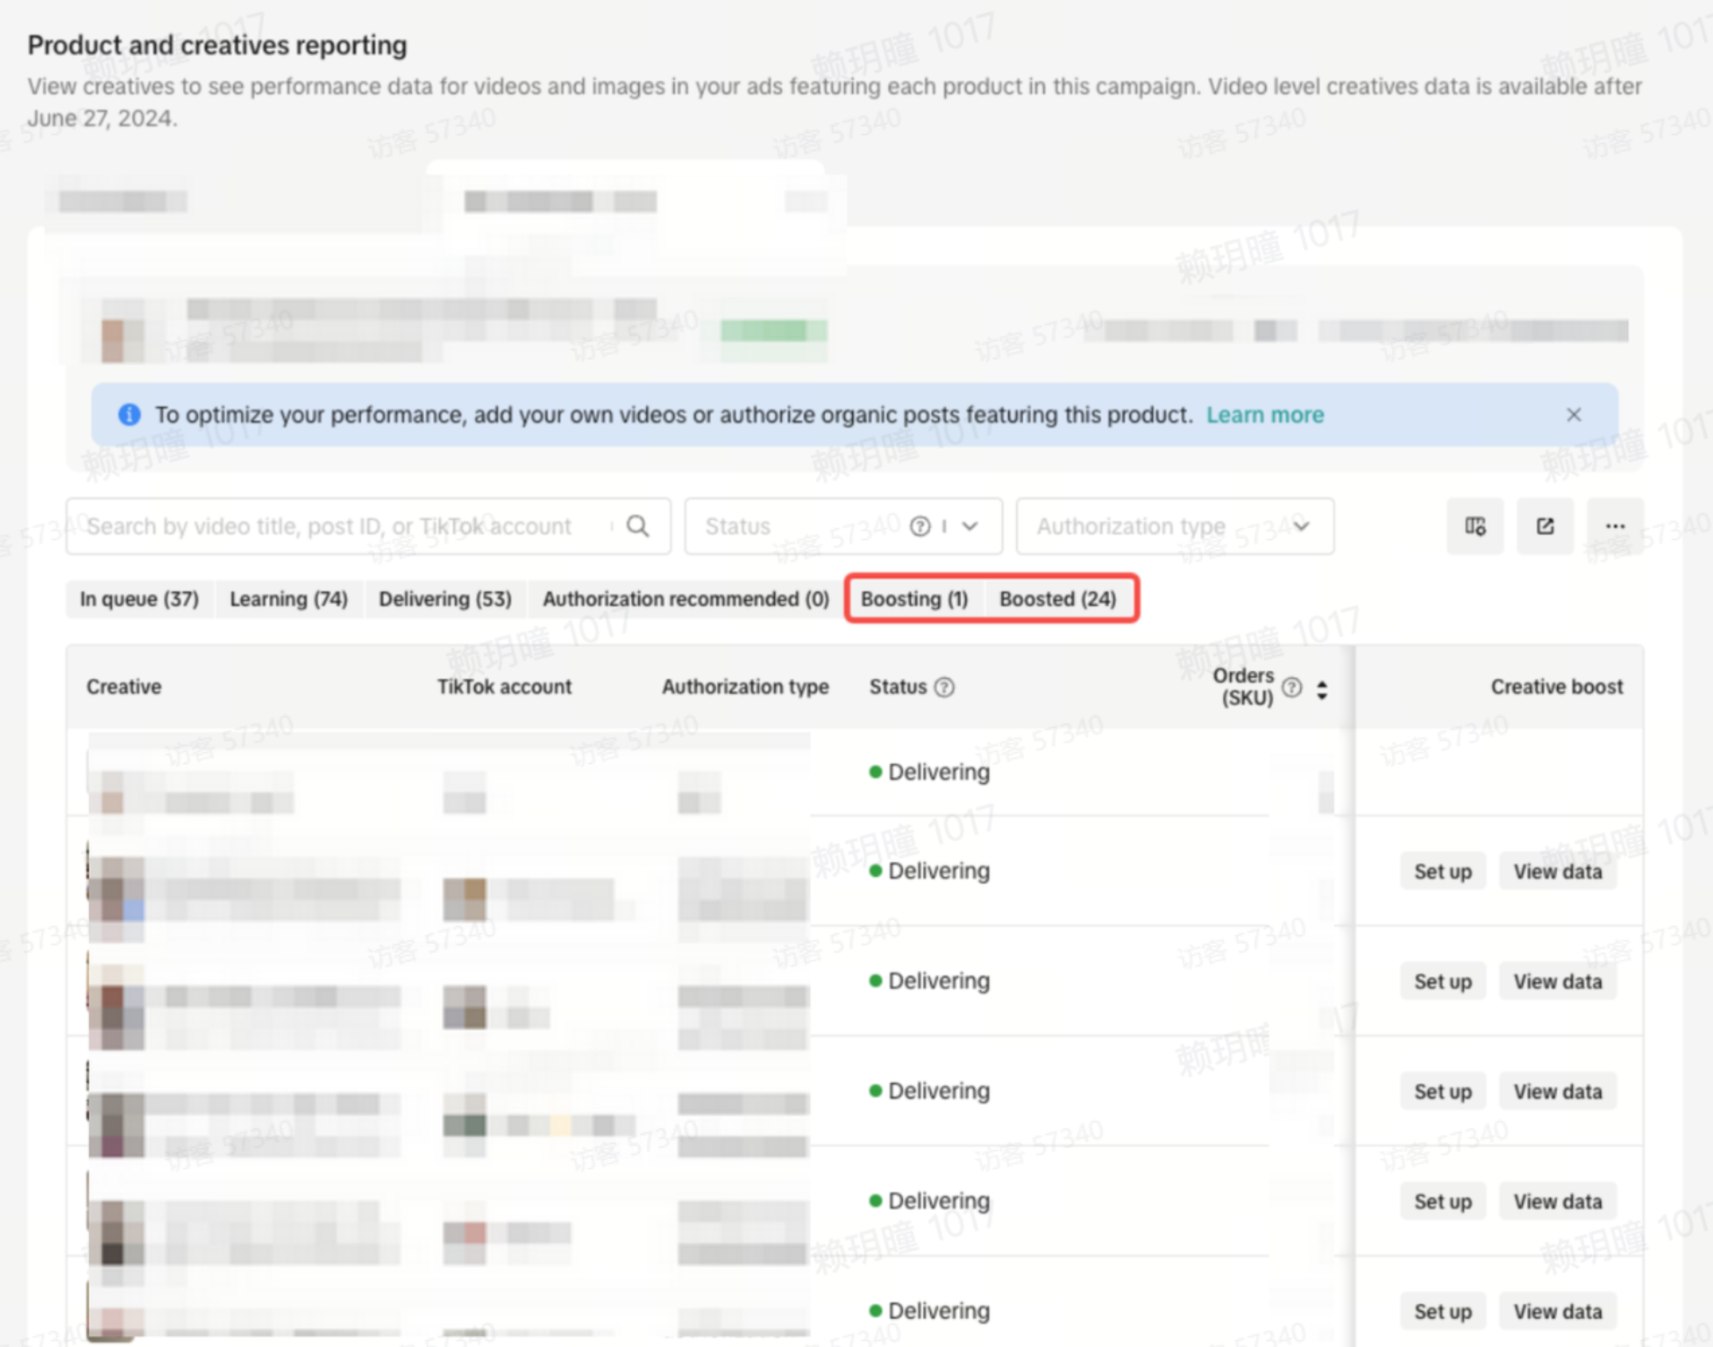Viewport: 1713px width, 1347px height.
Task: Click the topmost View data button
Action: 1557,871
